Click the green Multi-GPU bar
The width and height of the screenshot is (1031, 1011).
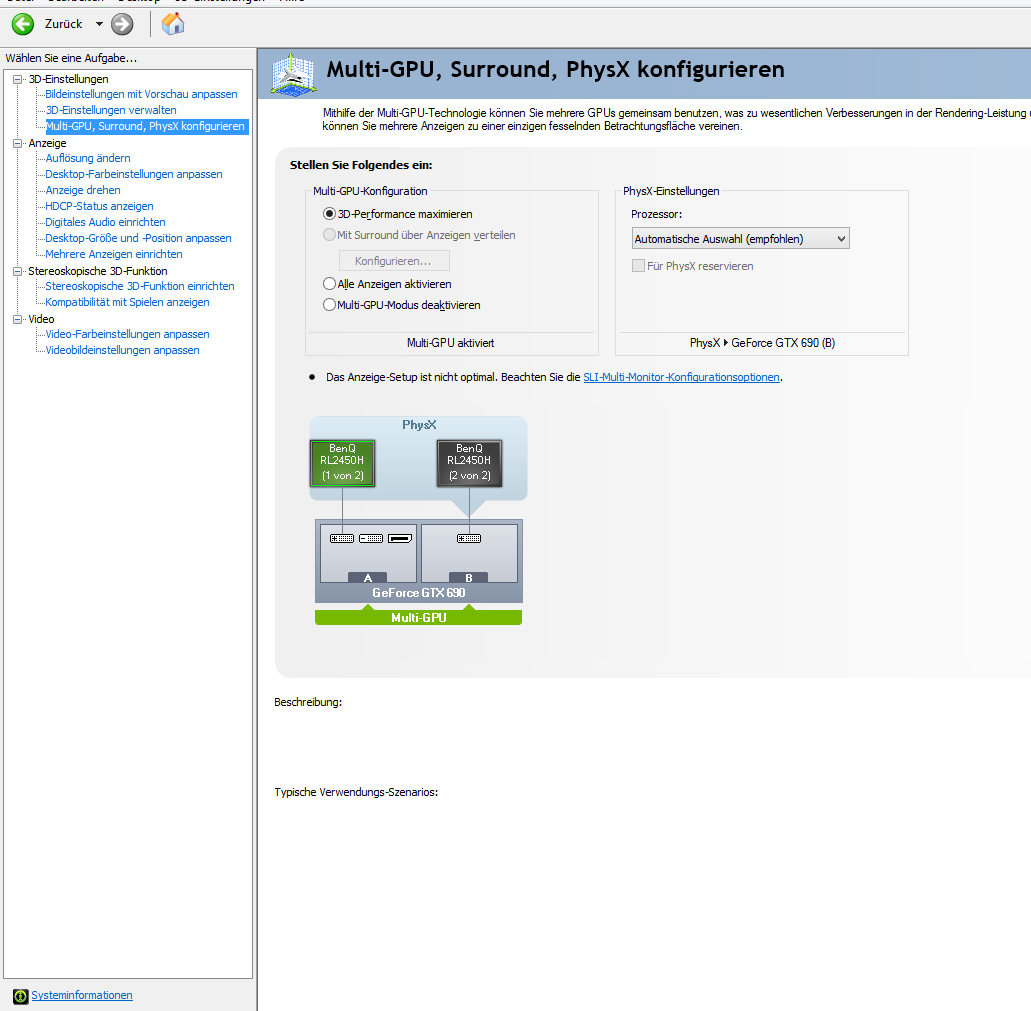click(418, 617)
